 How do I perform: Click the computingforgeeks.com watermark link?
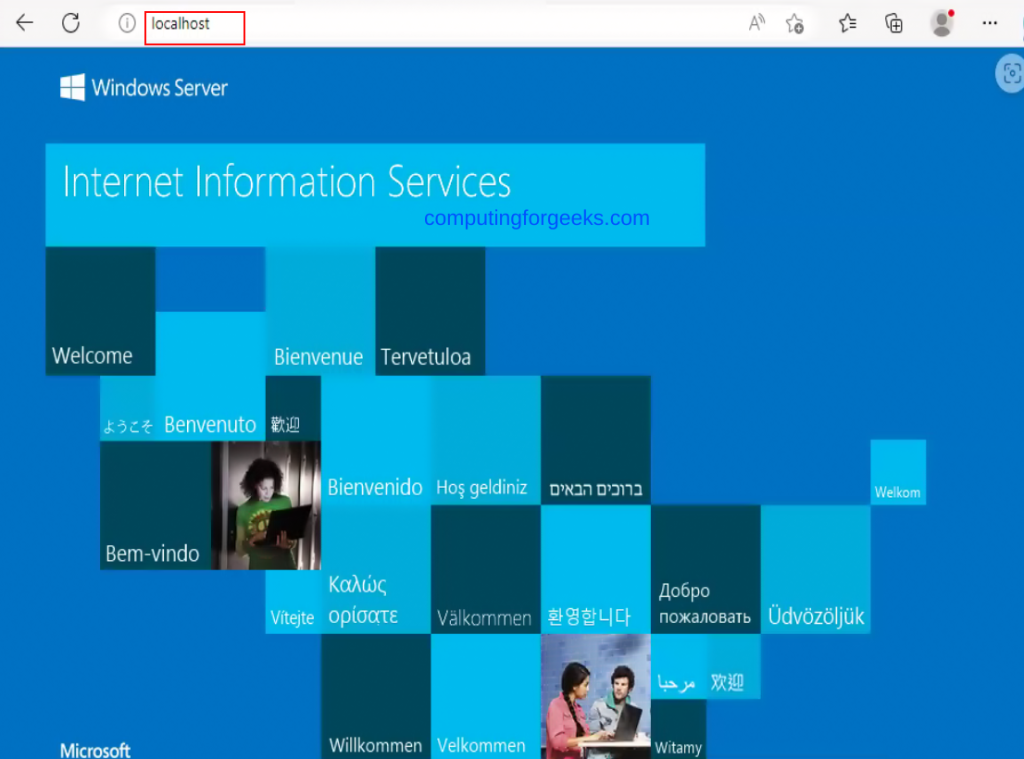click(x=538, y=218)
